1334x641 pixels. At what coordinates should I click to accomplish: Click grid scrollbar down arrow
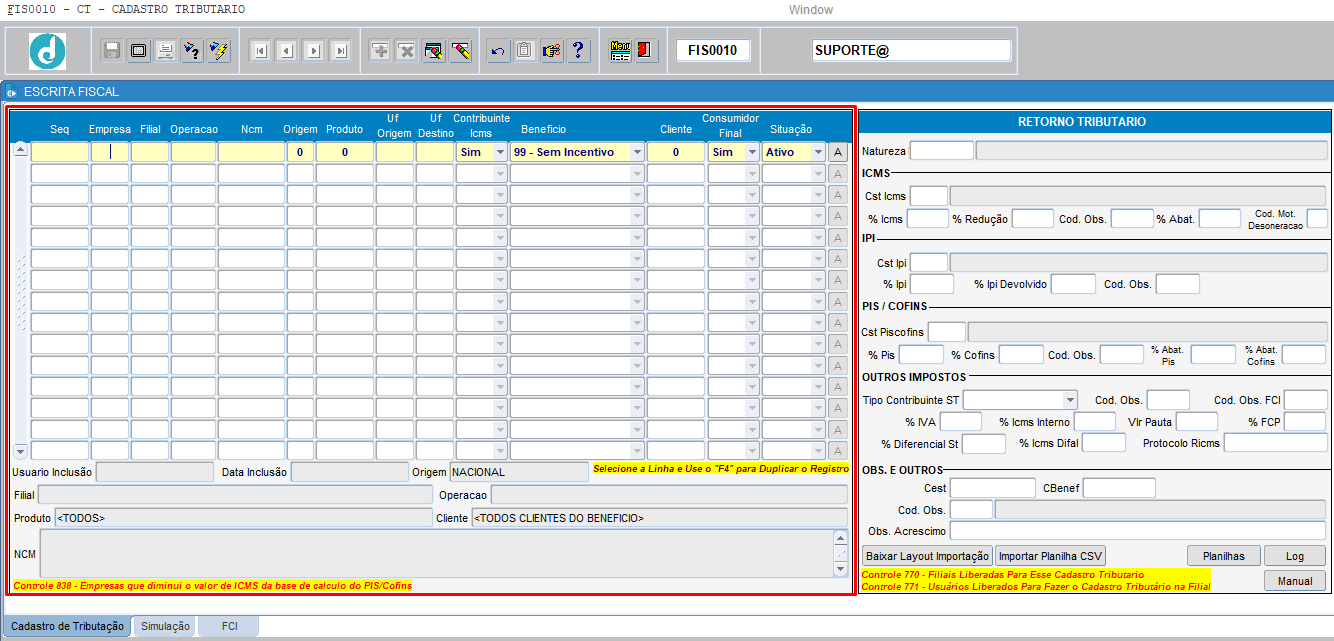point(20,452)
